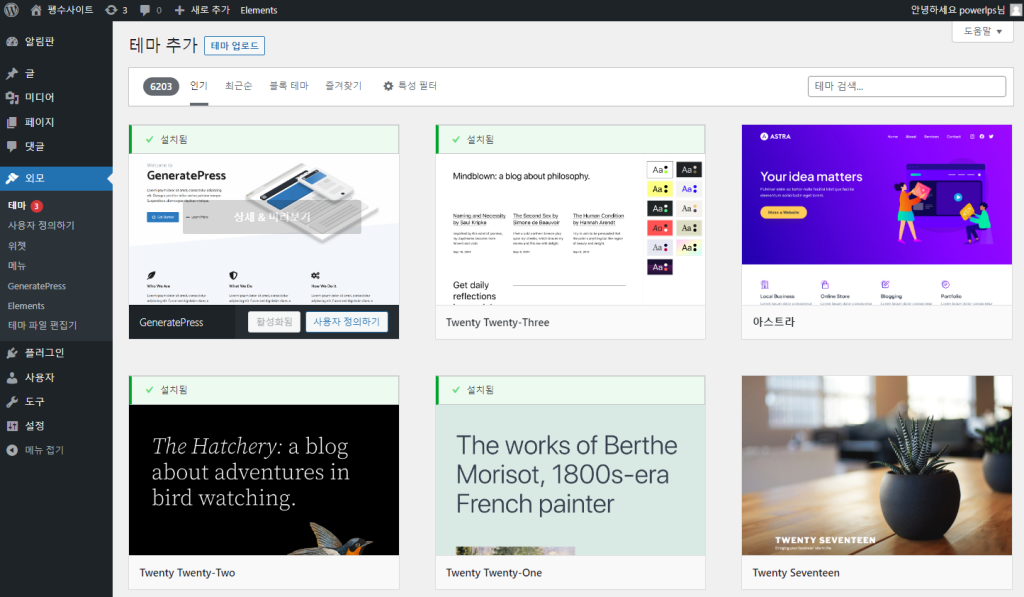Click the gear icon beside 특성 필터
This screenshot has width=1024, height=597.
click(x=388, y=86)
